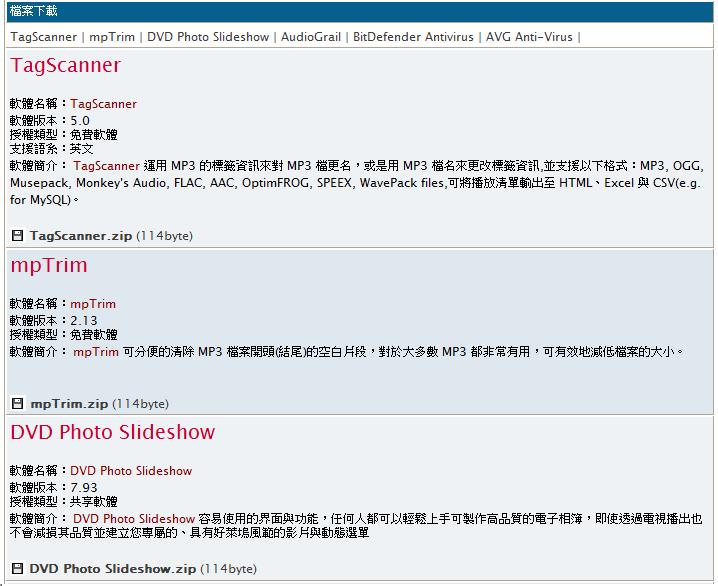Open mpTrim link in the 軟體名稱 row
718x586 pixels.
point(93,304)
